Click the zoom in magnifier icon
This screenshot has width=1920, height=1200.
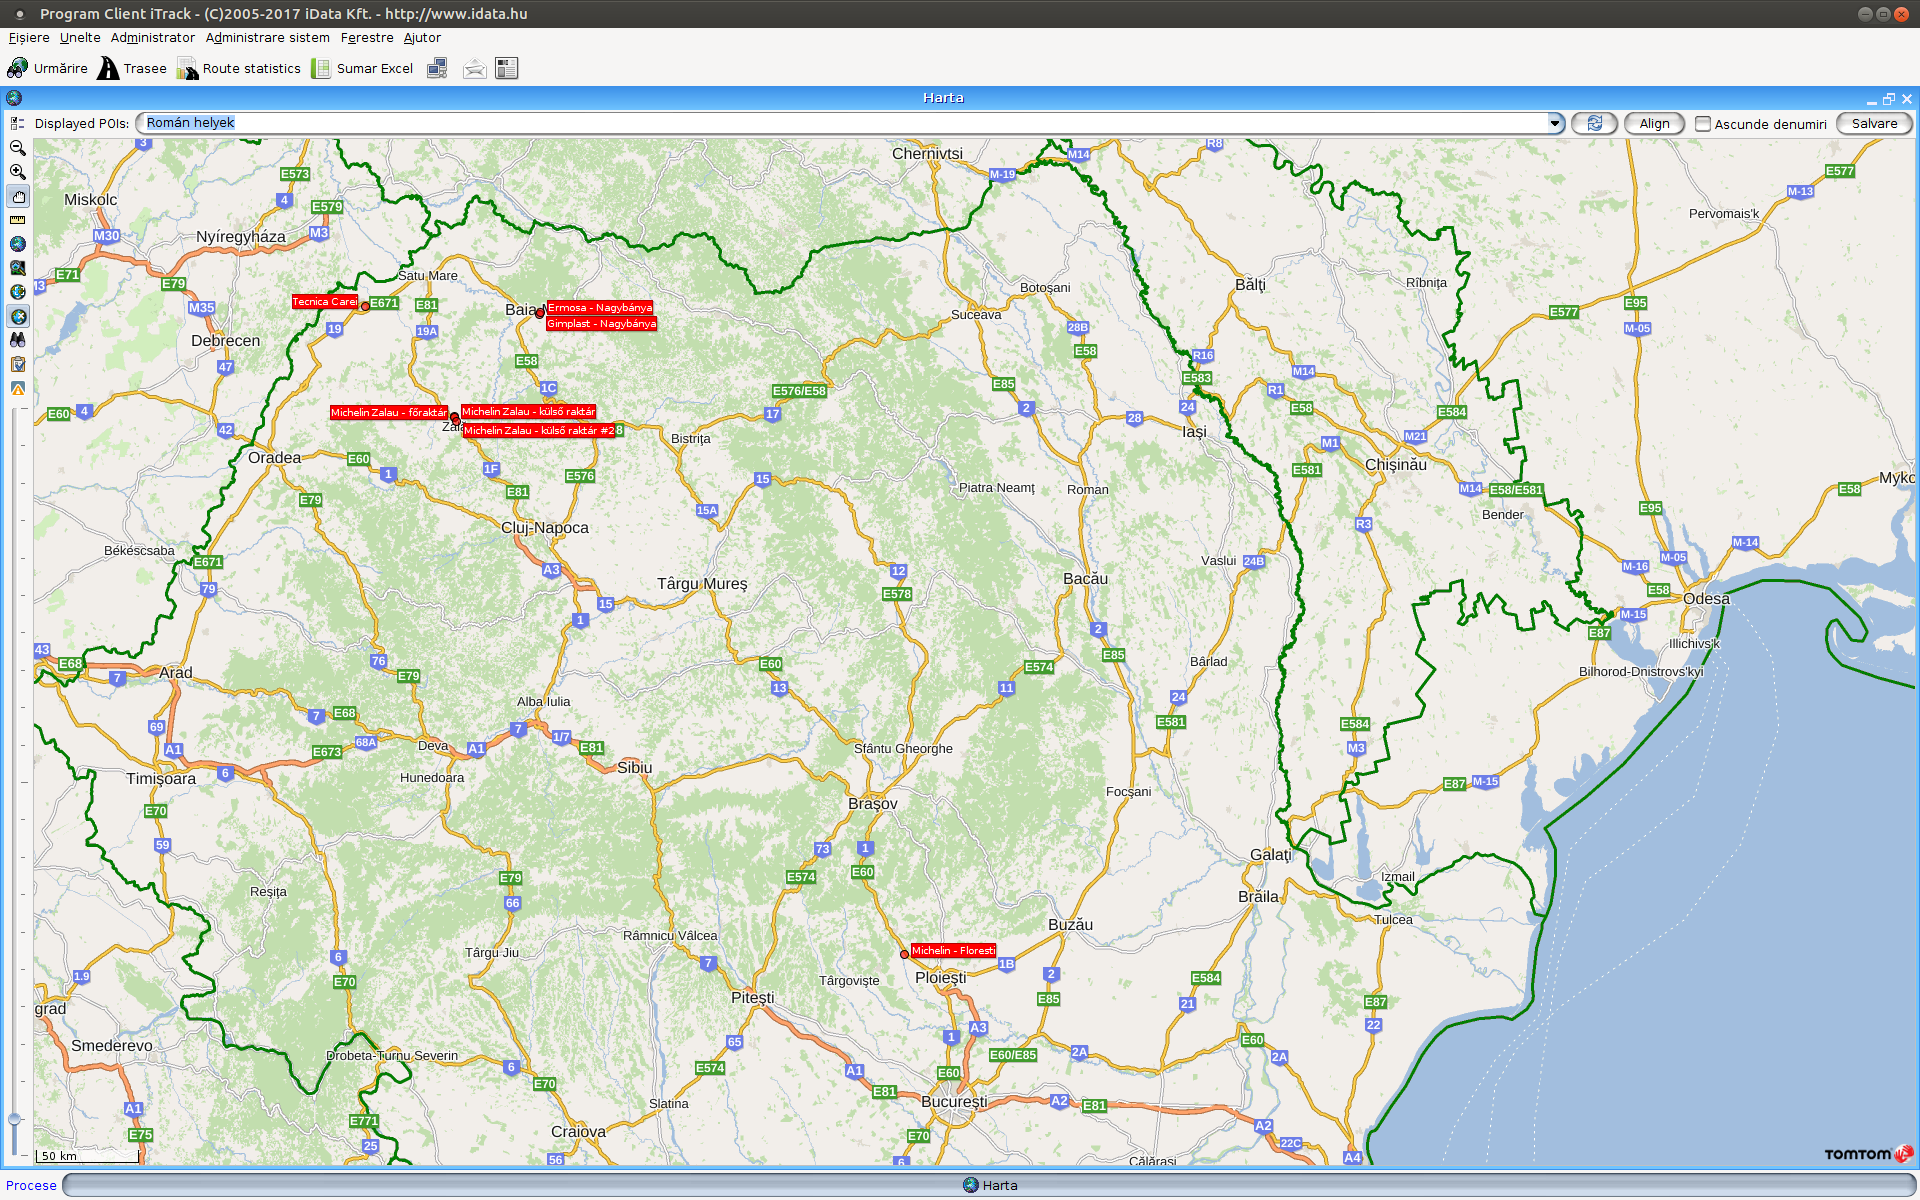point(17,172)
